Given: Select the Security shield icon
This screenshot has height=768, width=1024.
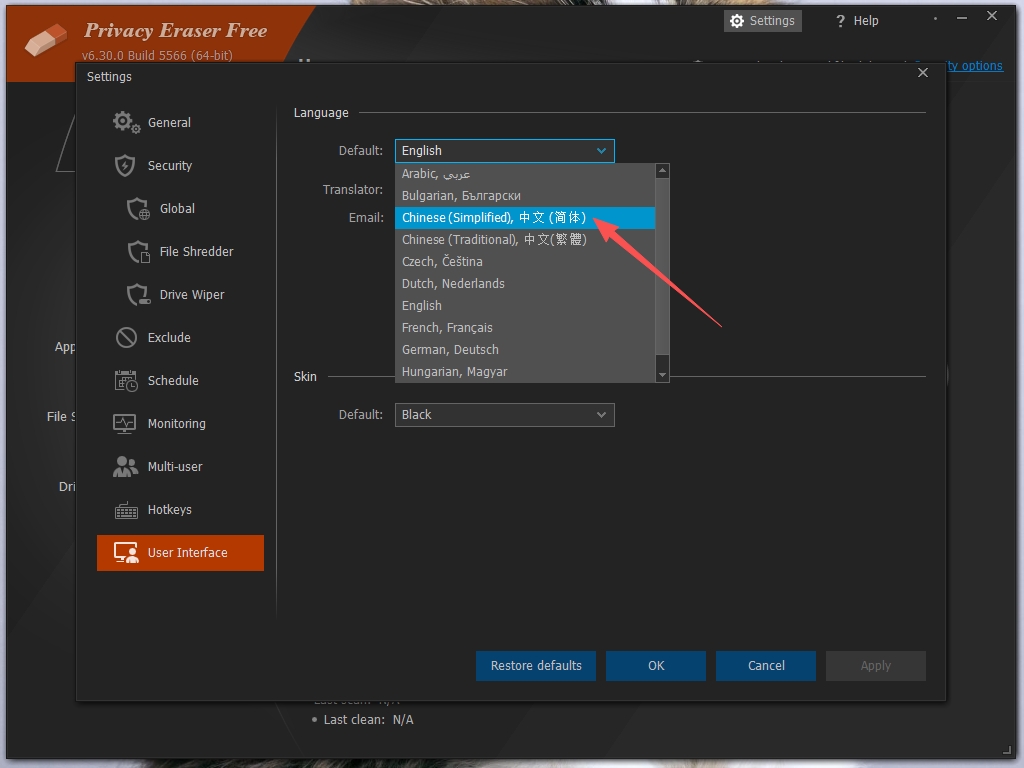Looking at the screenshot, I should coord(125,165).
